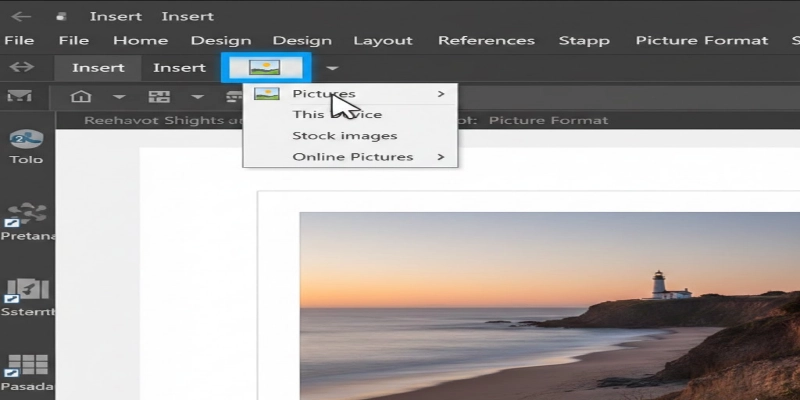The width and height of the screenshot is (800, 400).
Task: Expand the dropdown arrow right of the Pictures button
Action: (x=332, y=68)
